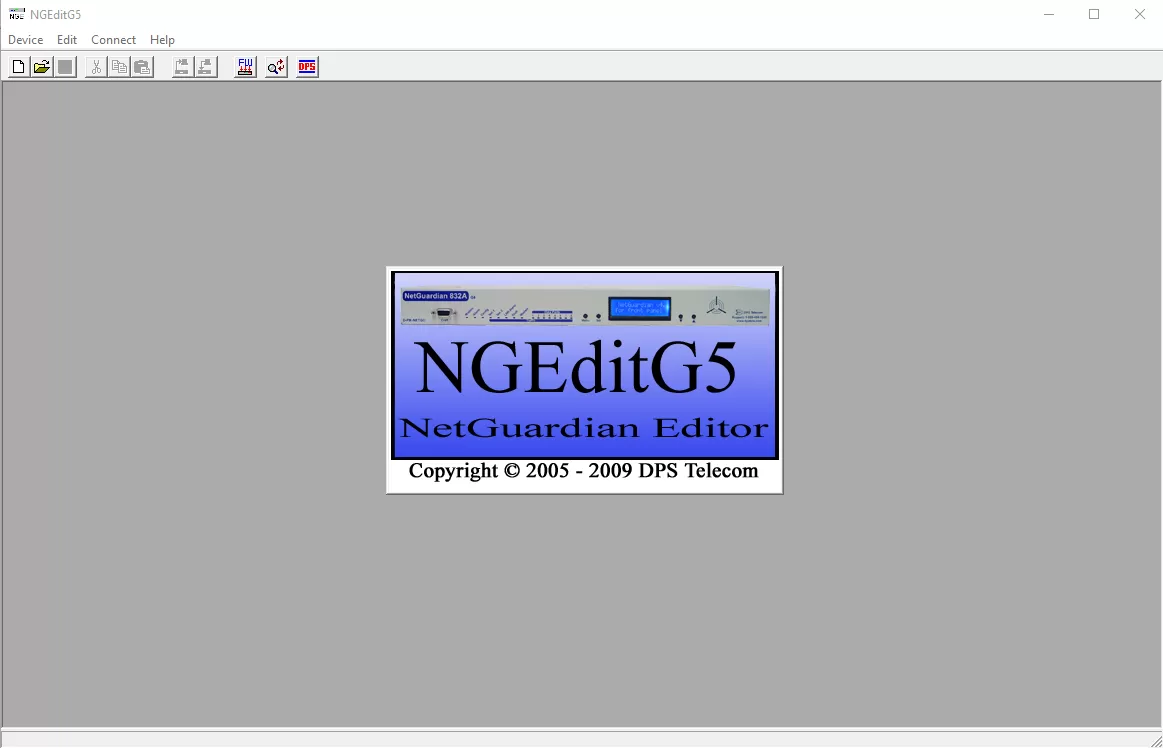
Task: Click the Copy toolbar icon
Action: point(119,67)
